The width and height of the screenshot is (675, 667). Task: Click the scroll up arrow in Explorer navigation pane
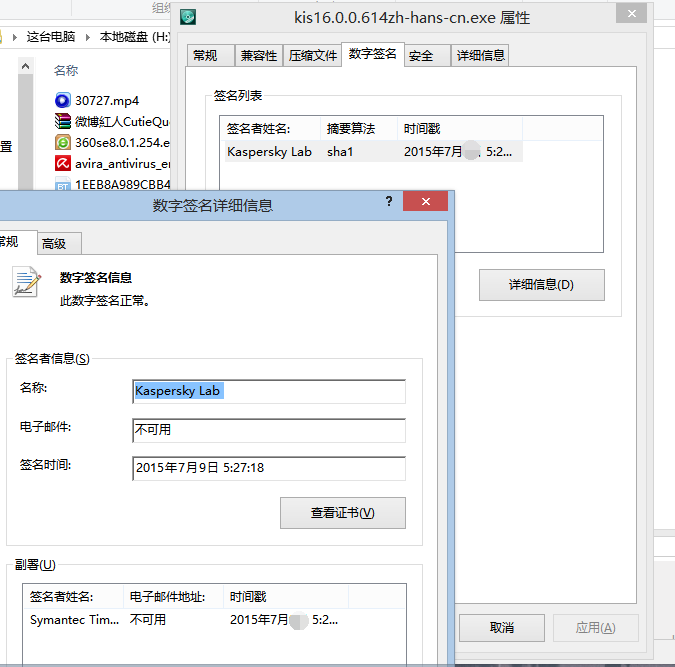25,66
